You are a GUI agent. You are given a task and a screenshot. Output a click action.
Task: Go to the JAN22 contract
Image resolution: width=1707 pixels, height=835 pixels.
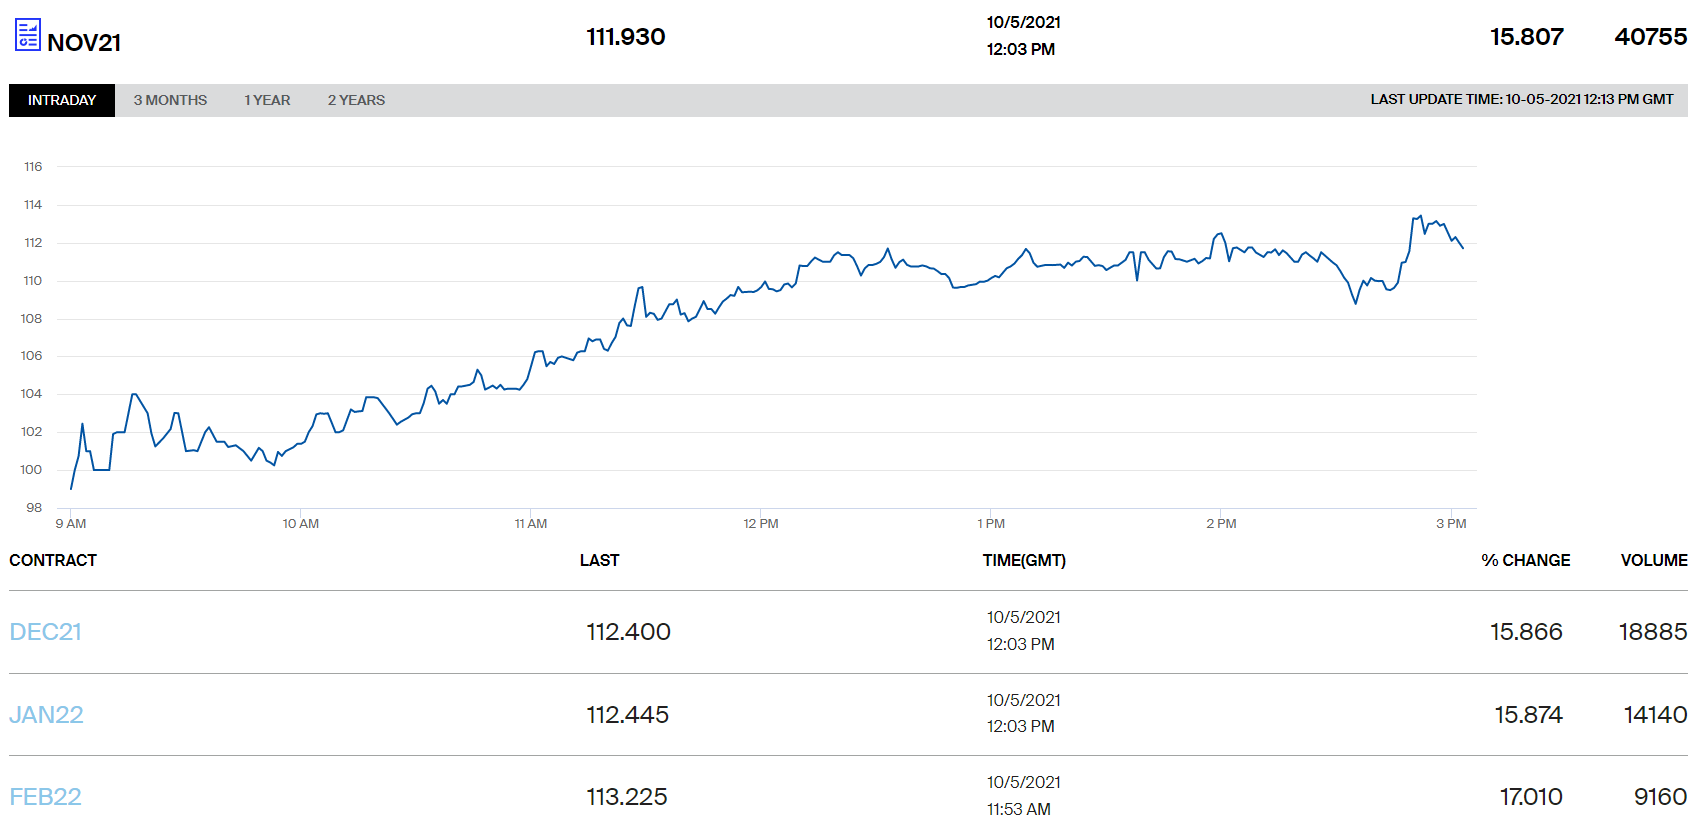(x=47, y=715)
